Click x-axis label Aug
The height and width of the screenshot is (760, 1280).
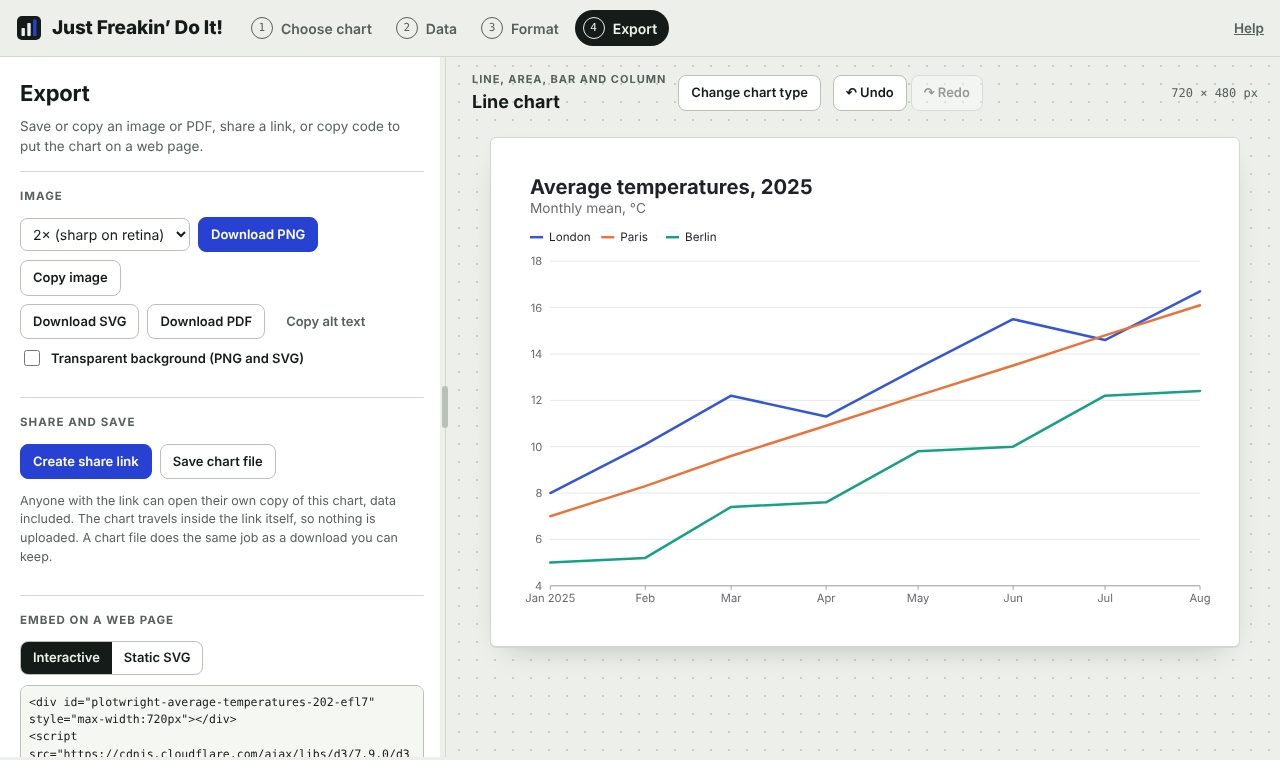coord(1200,598)
